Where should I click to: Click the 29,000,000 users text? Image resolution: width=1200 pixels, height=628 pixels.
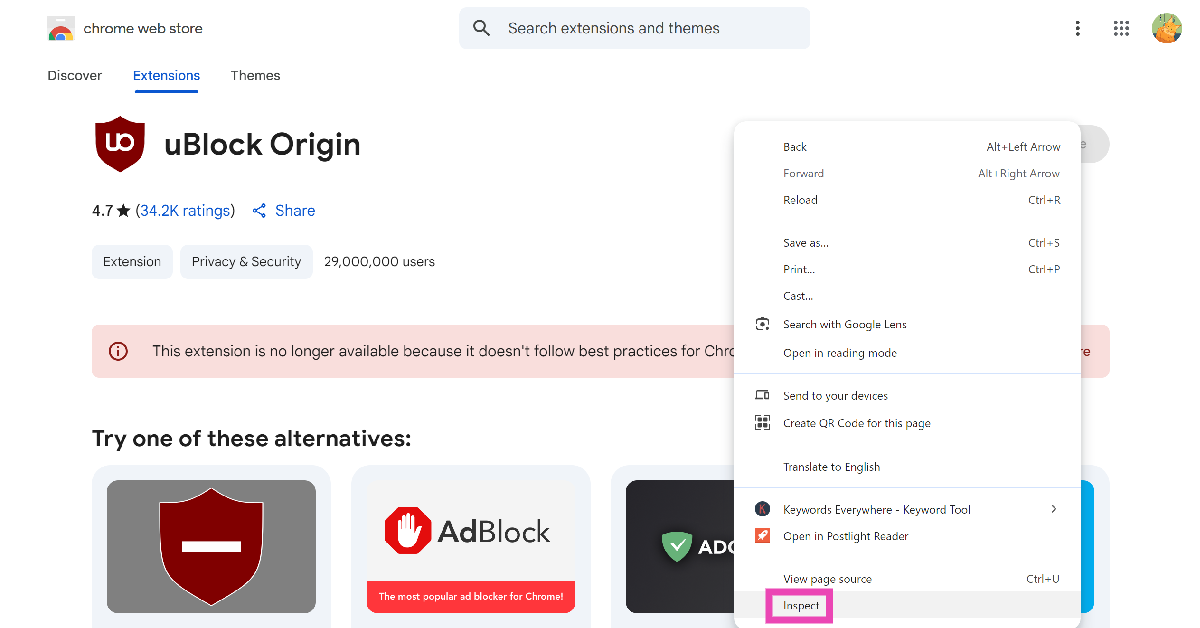point(379,262)
